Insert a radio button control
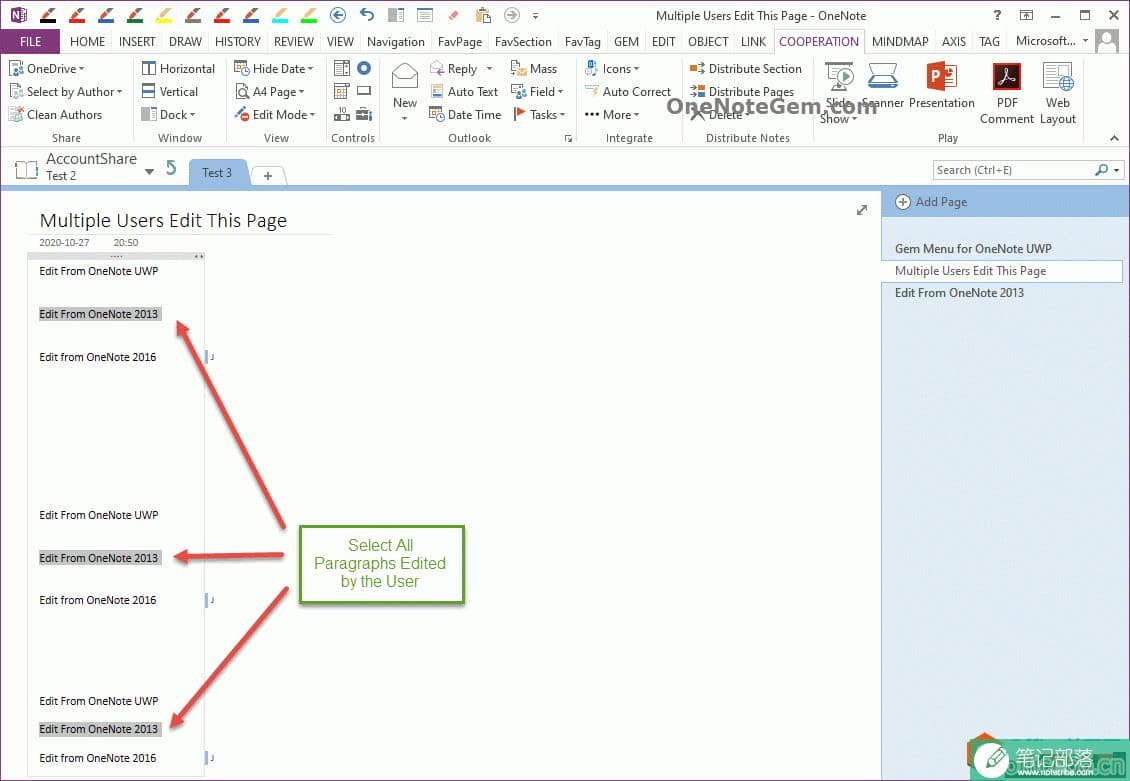The image size is (1130, 781). tap(364, 68)
